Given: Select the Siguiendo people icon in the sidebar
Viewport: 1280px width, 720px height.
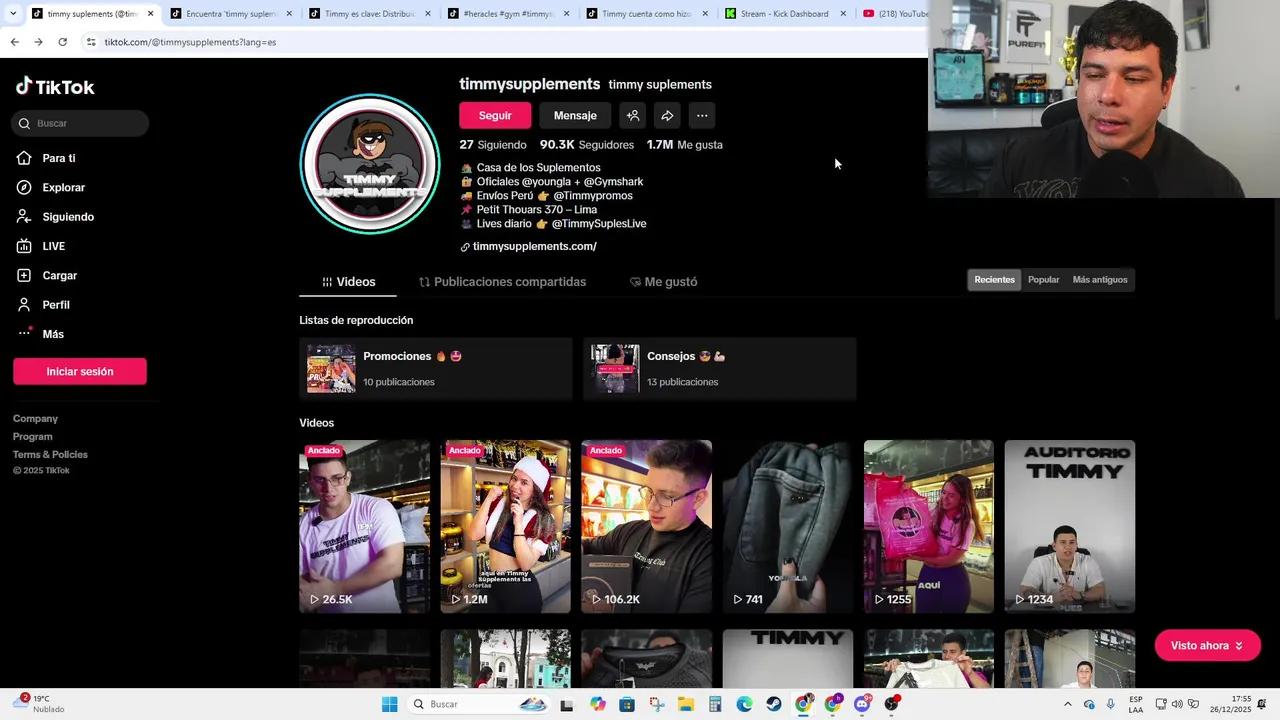Looking at the screenshot, I should point(26,217).
